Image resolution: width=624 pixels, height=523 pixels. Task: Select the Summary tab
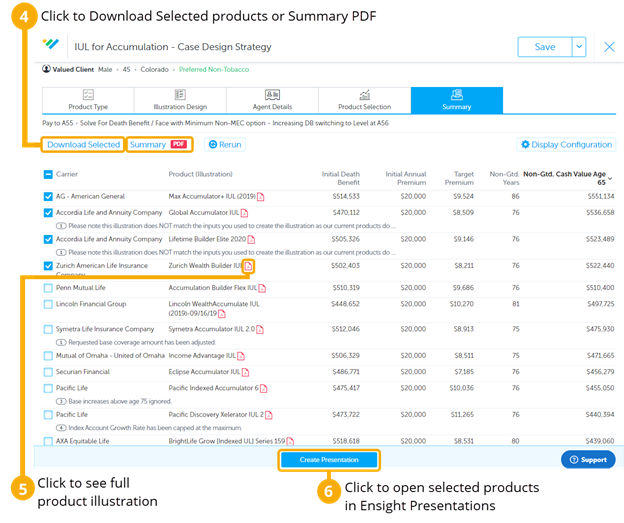[x=457, y=100]
